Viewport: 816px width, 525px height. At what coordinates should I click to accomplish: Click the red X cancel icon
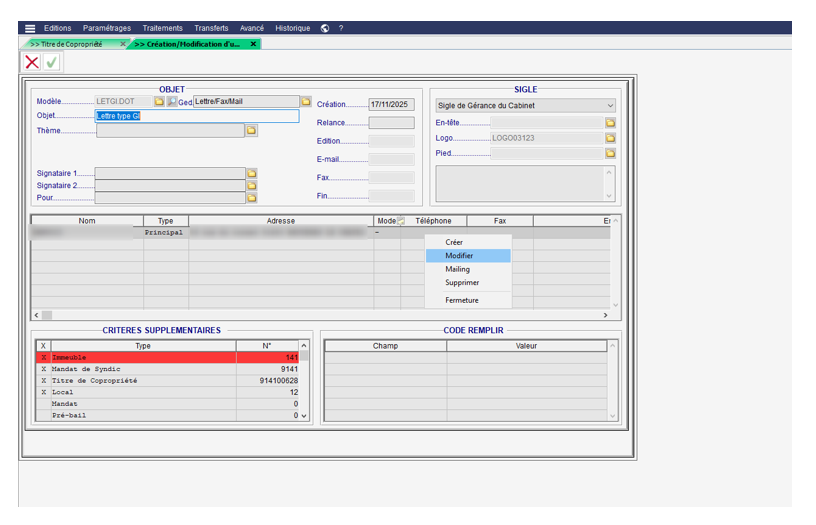click(32, 62)
